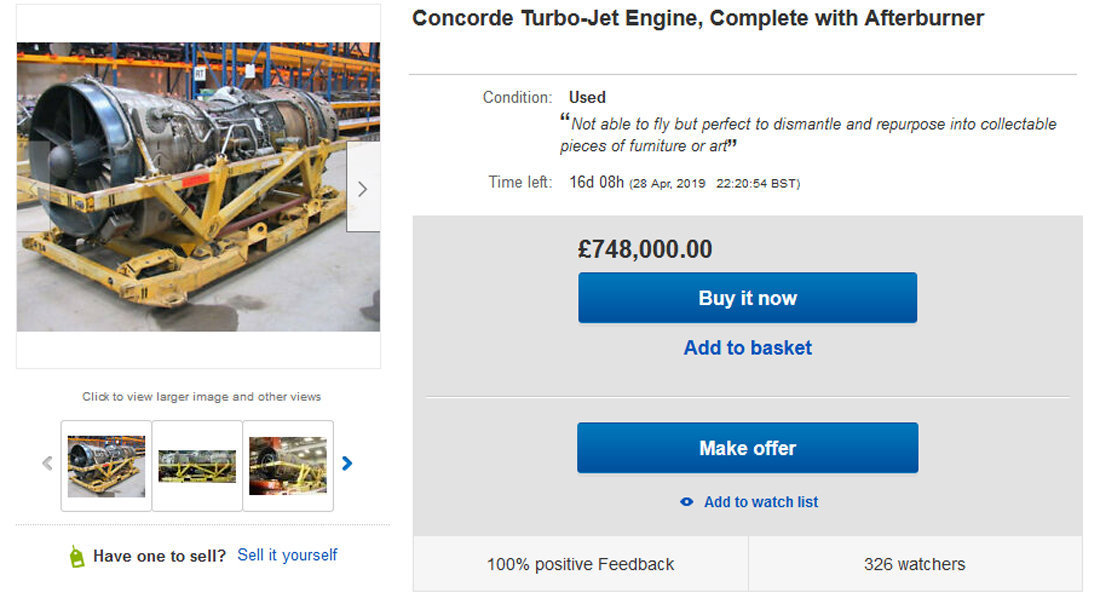Select the third engine thumbnail

[x=288, y=466]
